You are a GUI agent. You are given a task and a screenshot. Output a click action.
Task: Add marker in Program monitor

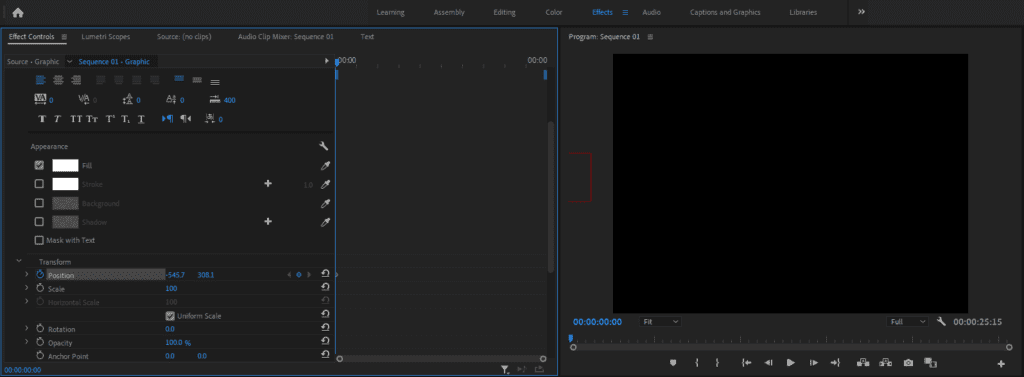(673, 363)
